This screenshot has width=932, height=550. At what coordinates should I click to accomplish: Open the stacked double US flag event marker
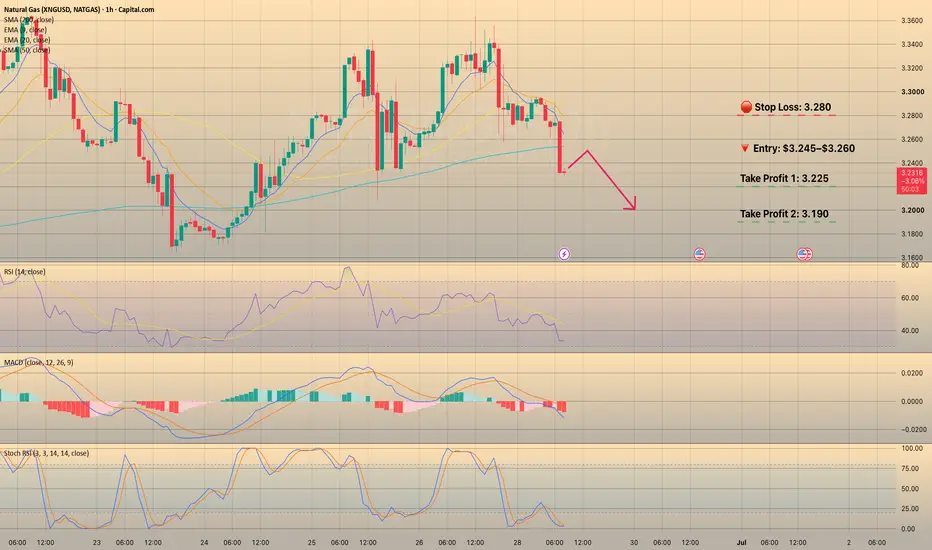coord(804,254)
